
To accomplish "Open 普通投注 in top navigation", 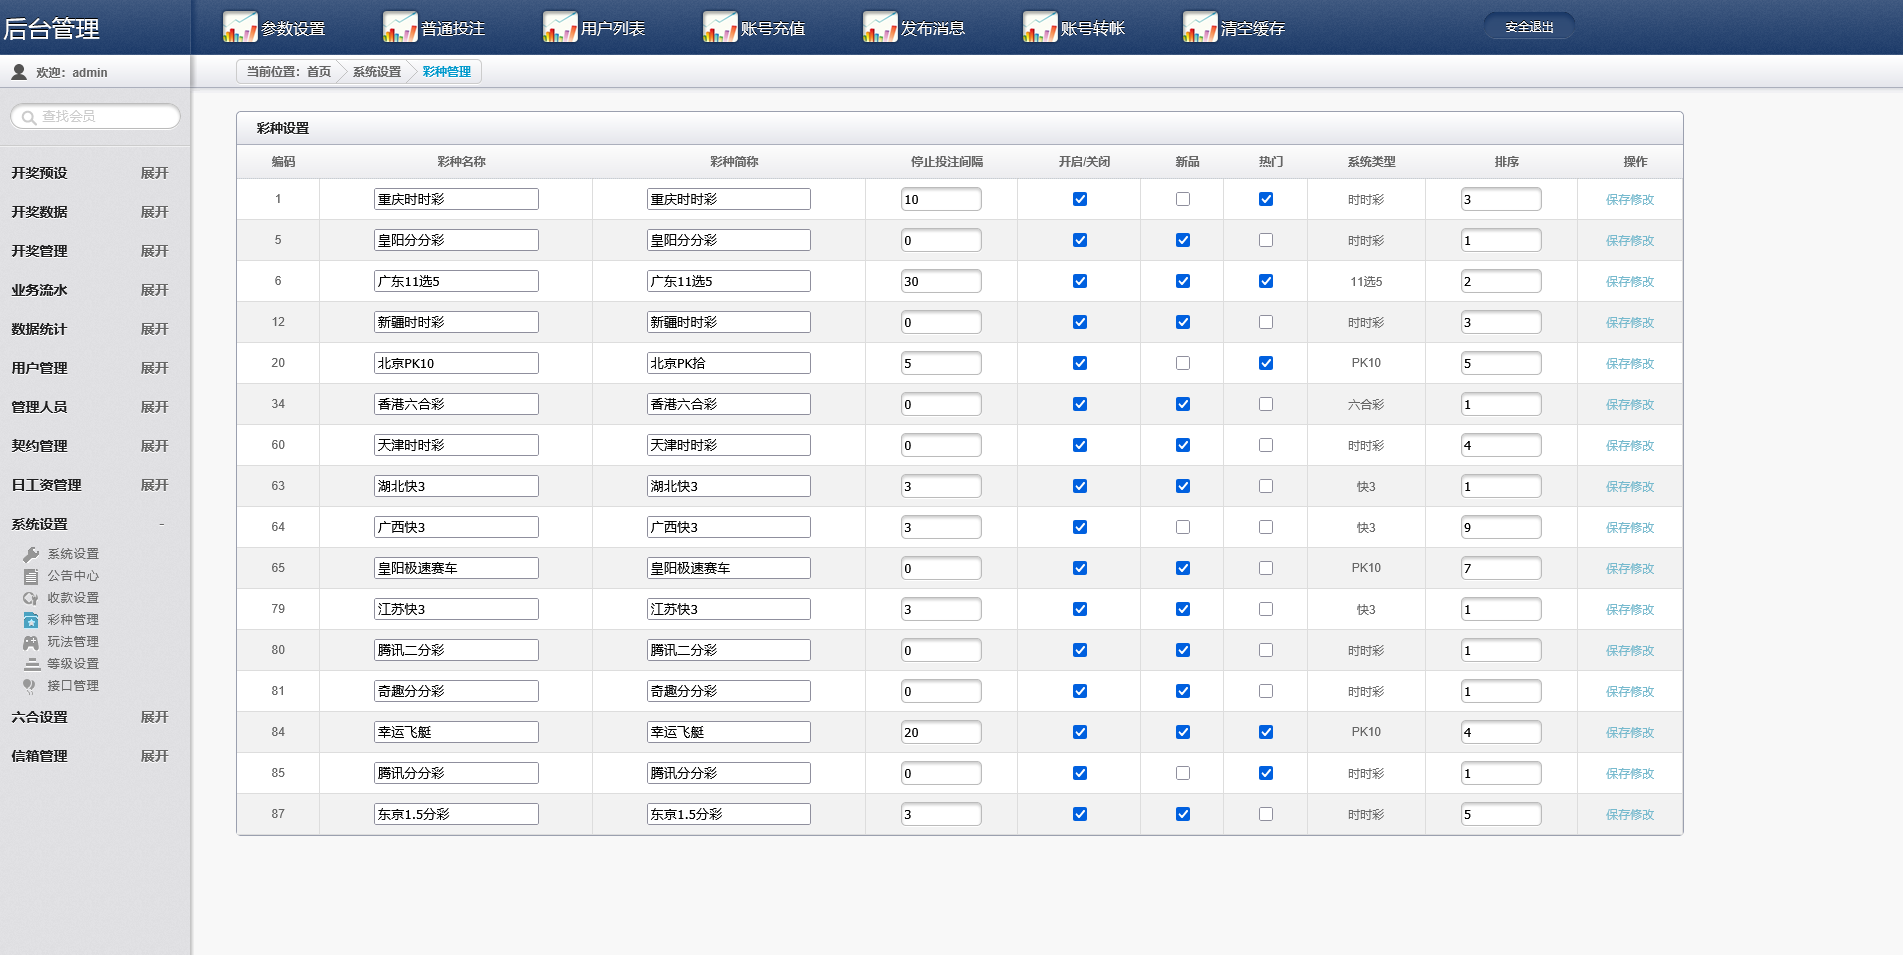I will point(452,29).
